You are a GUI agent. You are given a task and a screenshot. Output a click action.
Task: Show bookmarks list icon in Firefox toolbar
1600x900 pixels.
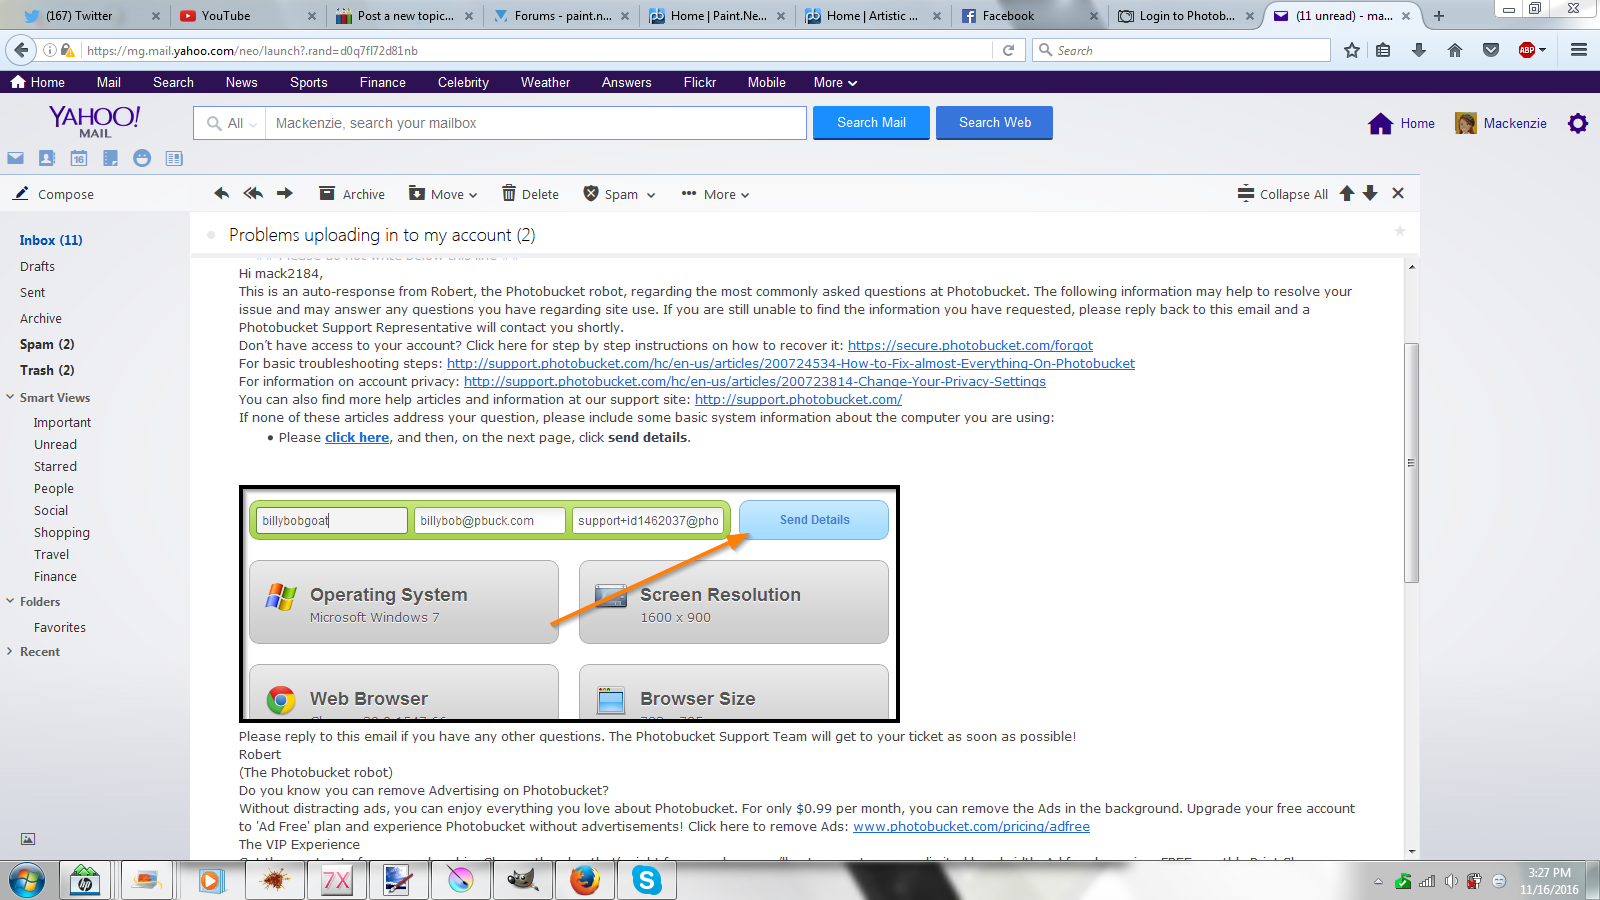[x=1383, y=50]
